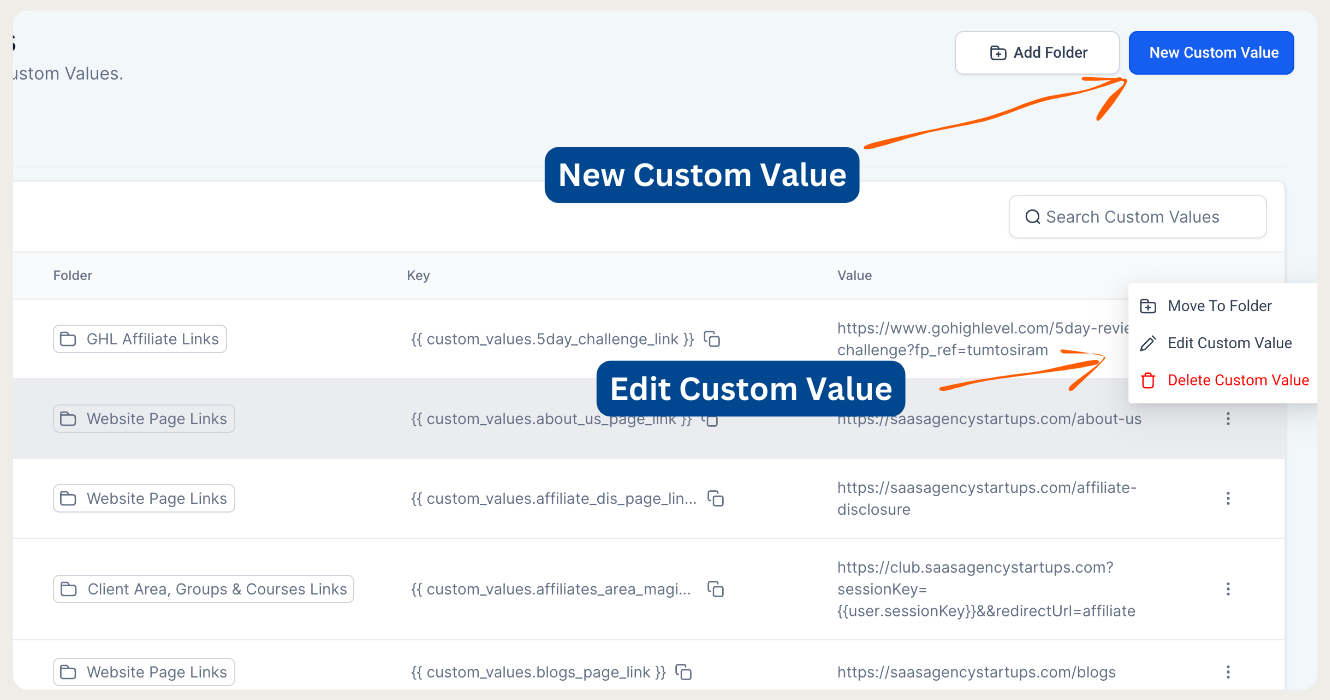Click the saasagencystartups.com/blogs value
Viewport: 1330px width, 700px height.
tap(977, 672)
